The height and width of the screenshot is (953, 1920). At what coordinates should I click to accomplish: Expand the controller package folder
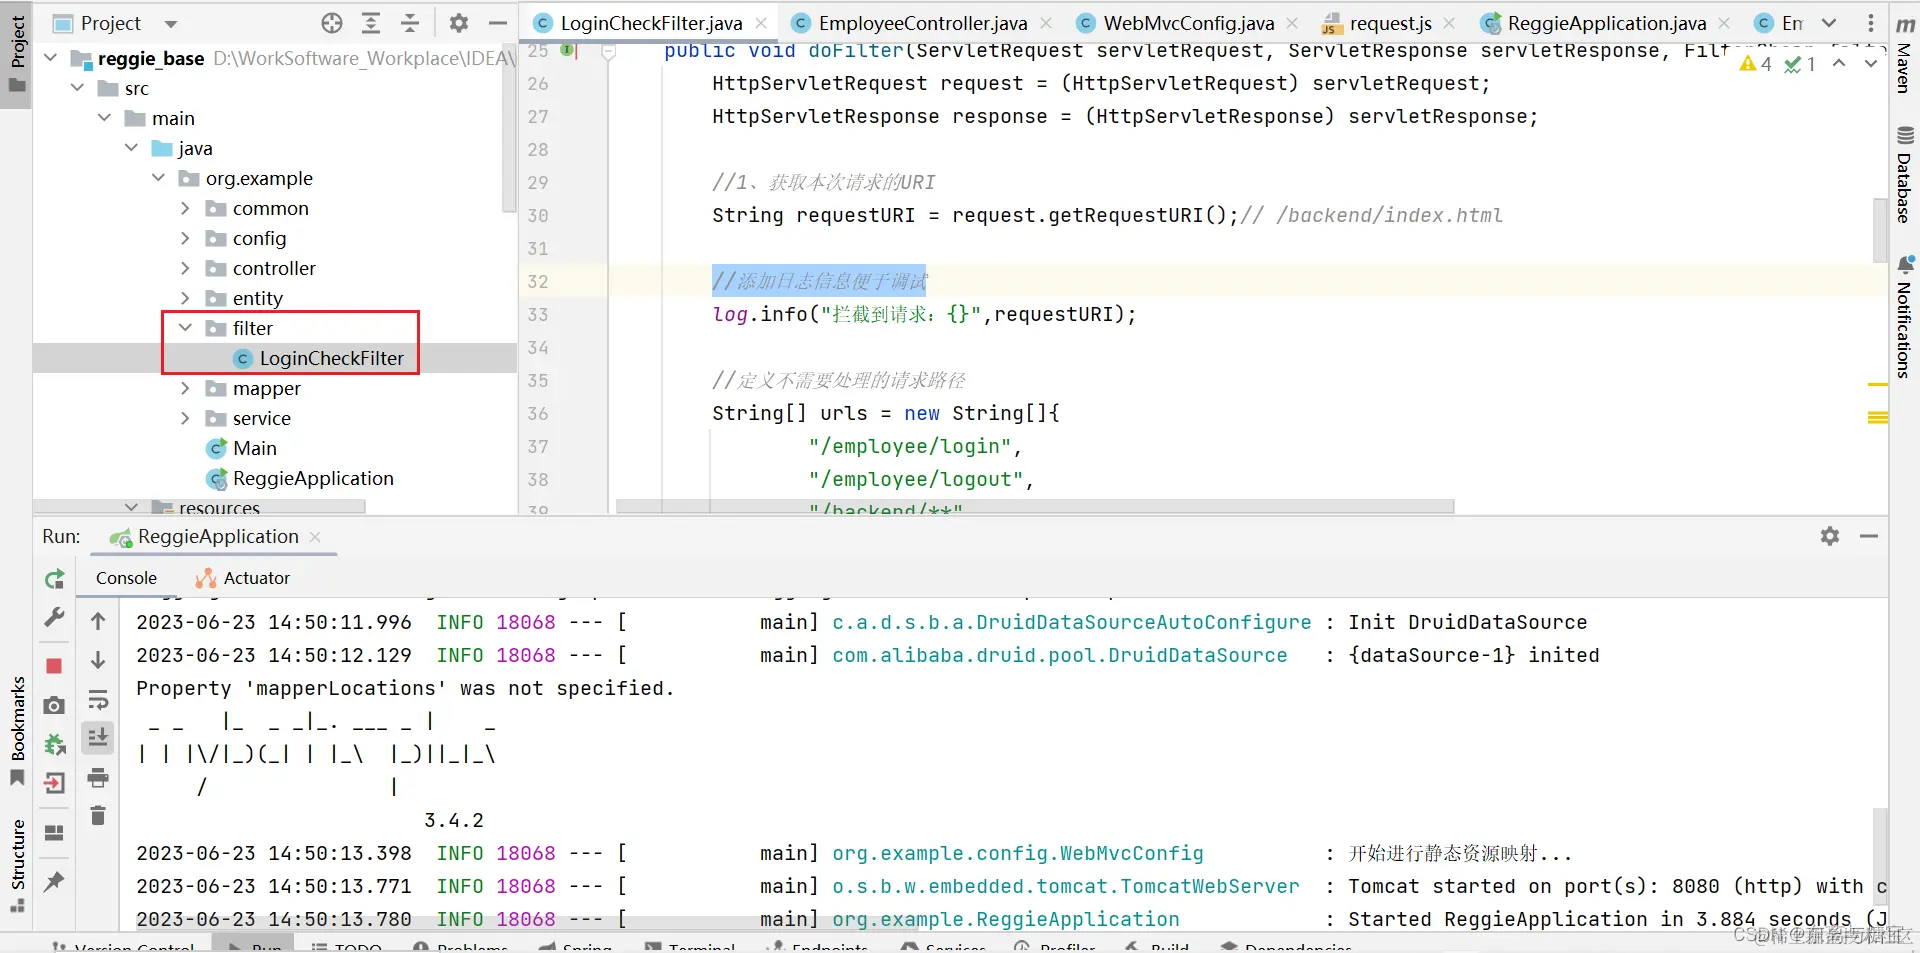[x=185, y=268]
